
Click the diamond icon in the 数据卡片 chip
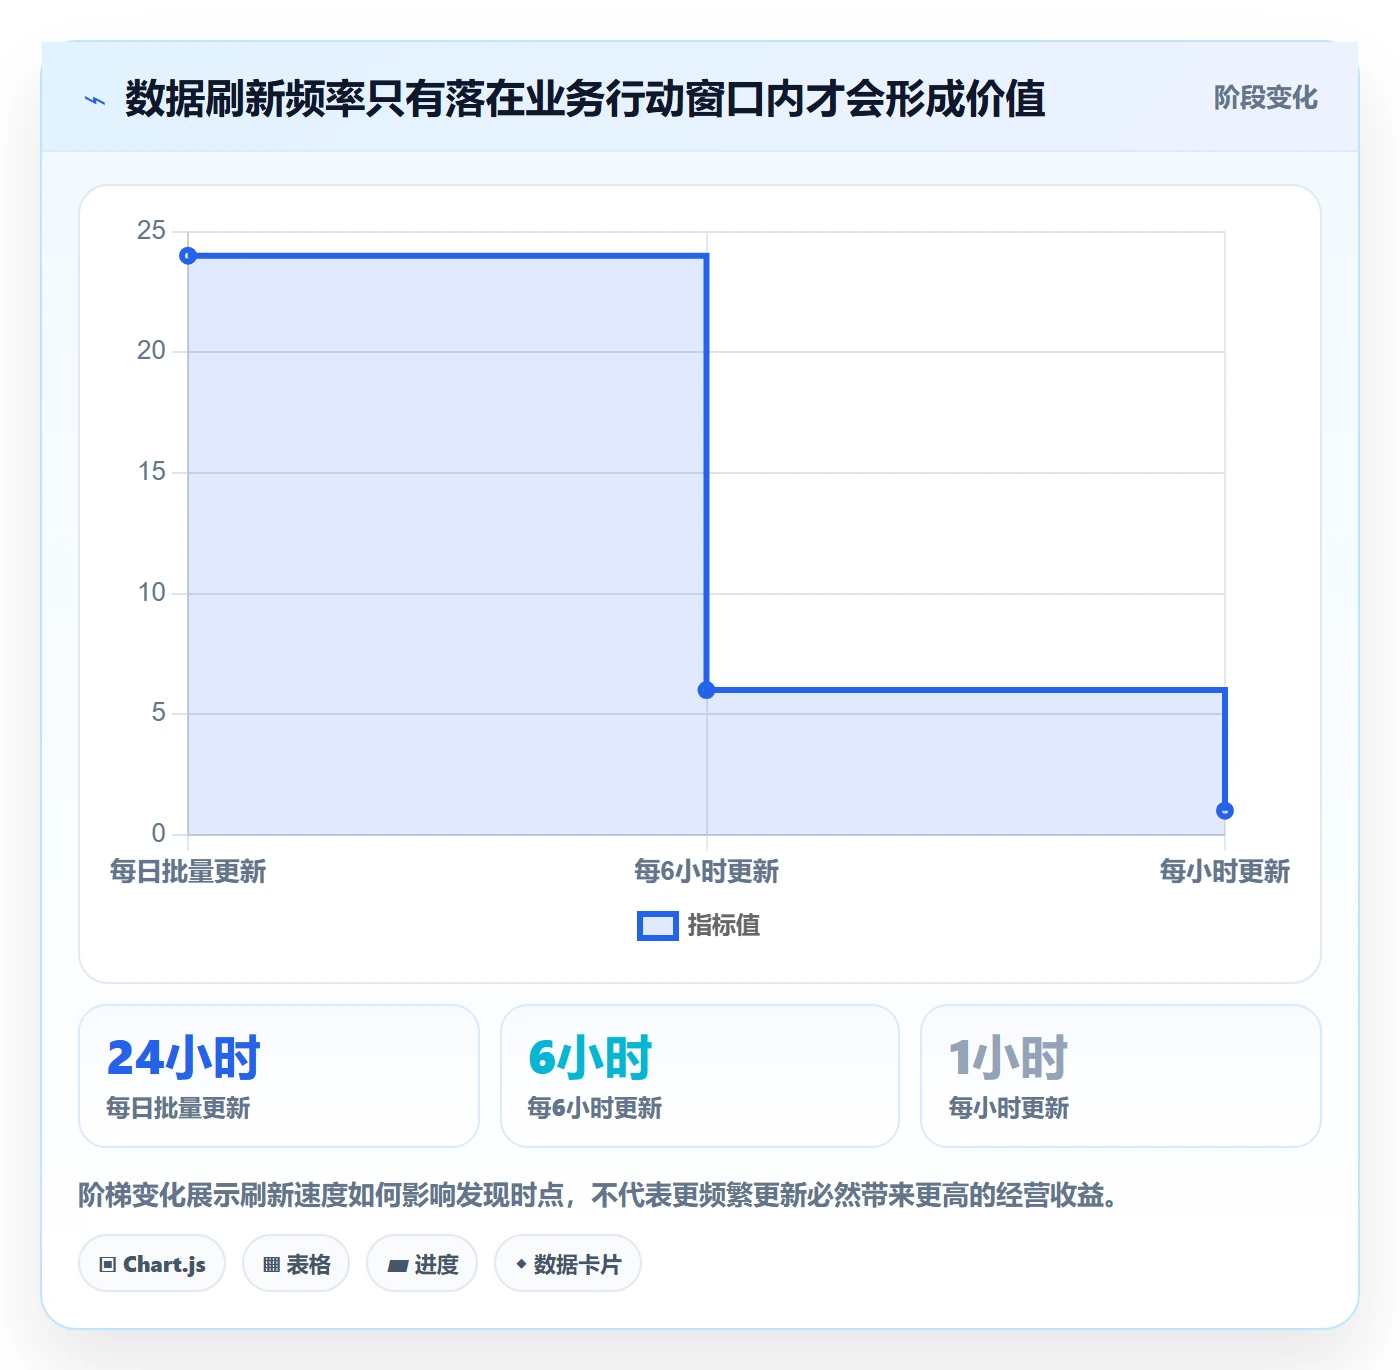click(x=521, y=1264)
